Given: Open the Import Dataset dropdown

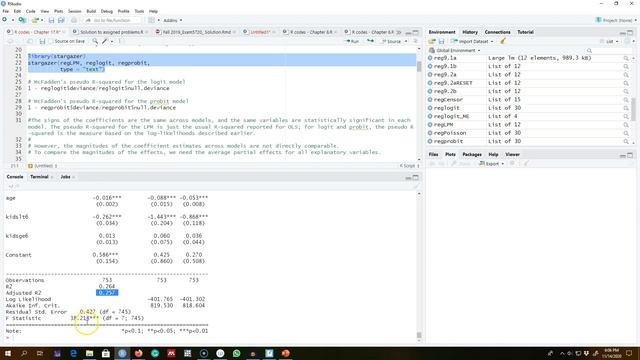Looking at the screenshot, I should click(472, 41).
